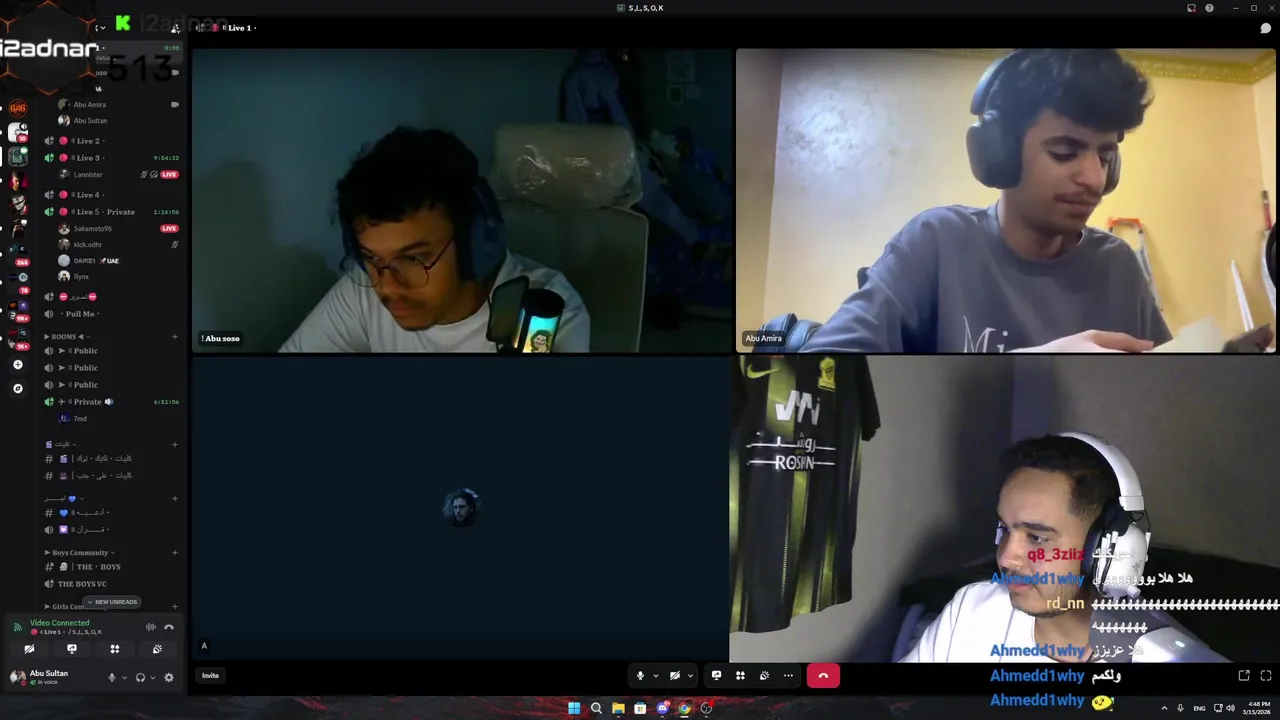Click the Invite button
This screenshot has height=720, width=1280.
[x=210, y=676]
